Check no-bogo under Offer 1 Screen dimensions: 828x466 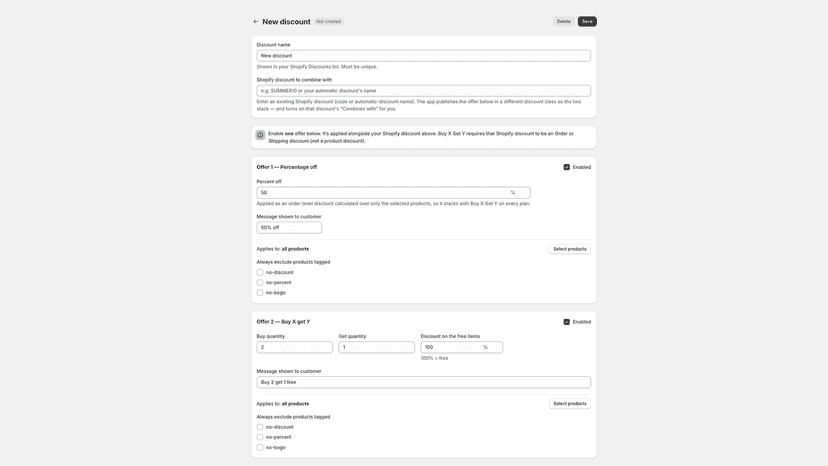point(260,293)
